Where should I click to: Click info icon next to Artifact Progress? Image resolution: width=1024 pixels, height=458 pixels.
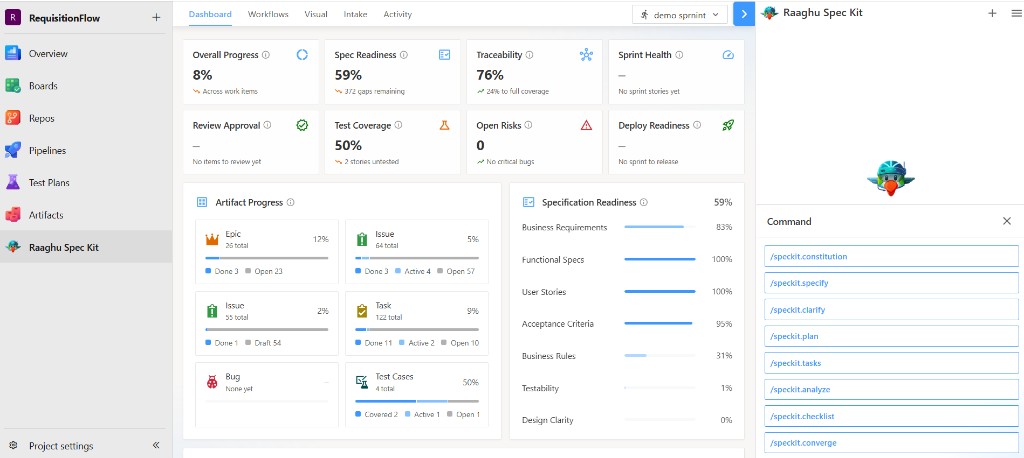pos(291,203)
